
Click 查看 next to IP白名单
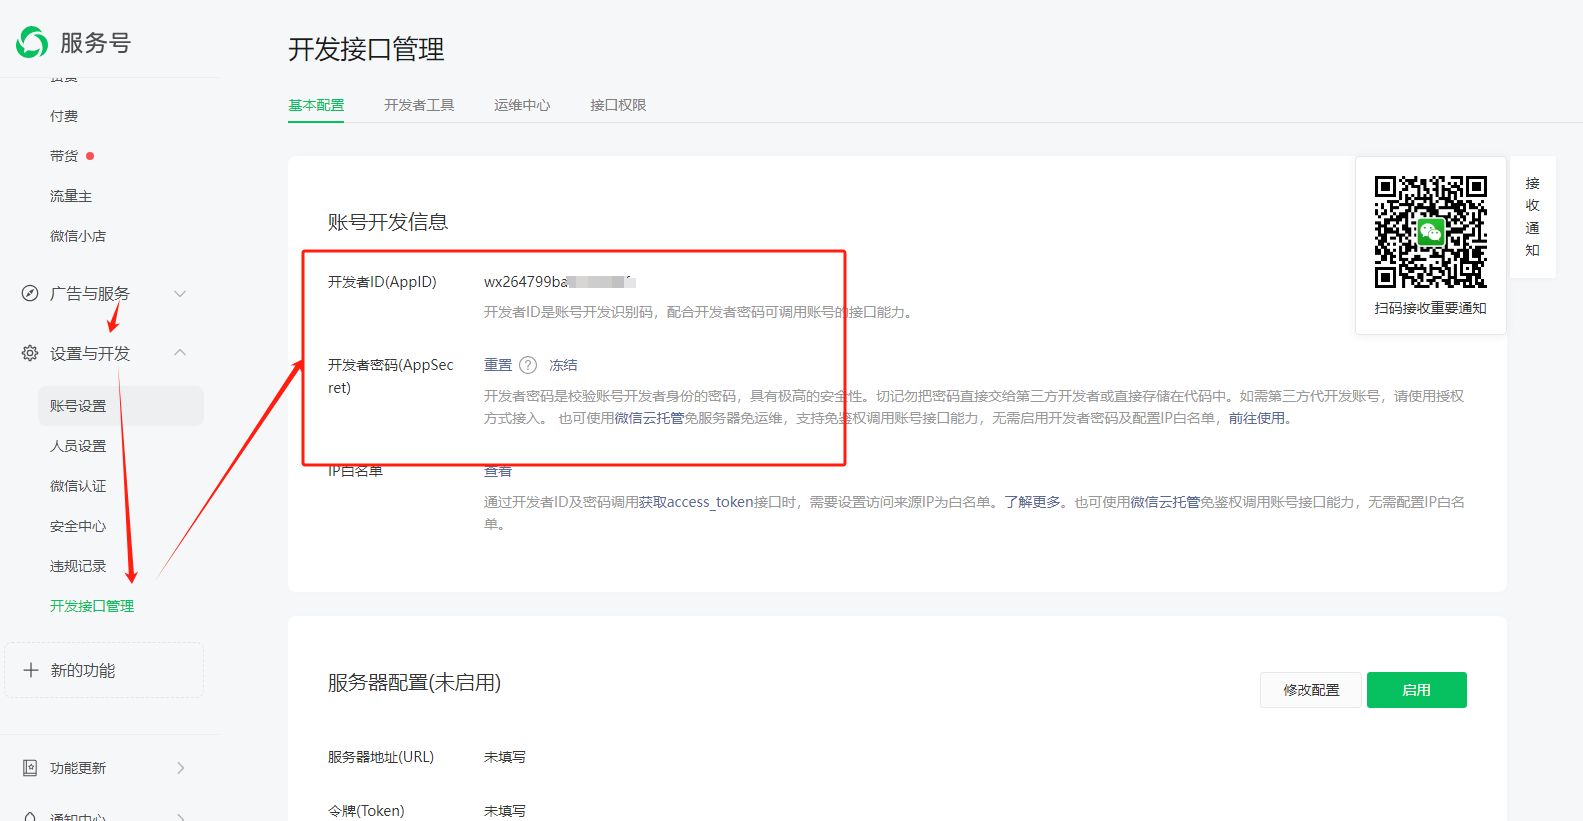pyautogui.click(x=498, y=471)
